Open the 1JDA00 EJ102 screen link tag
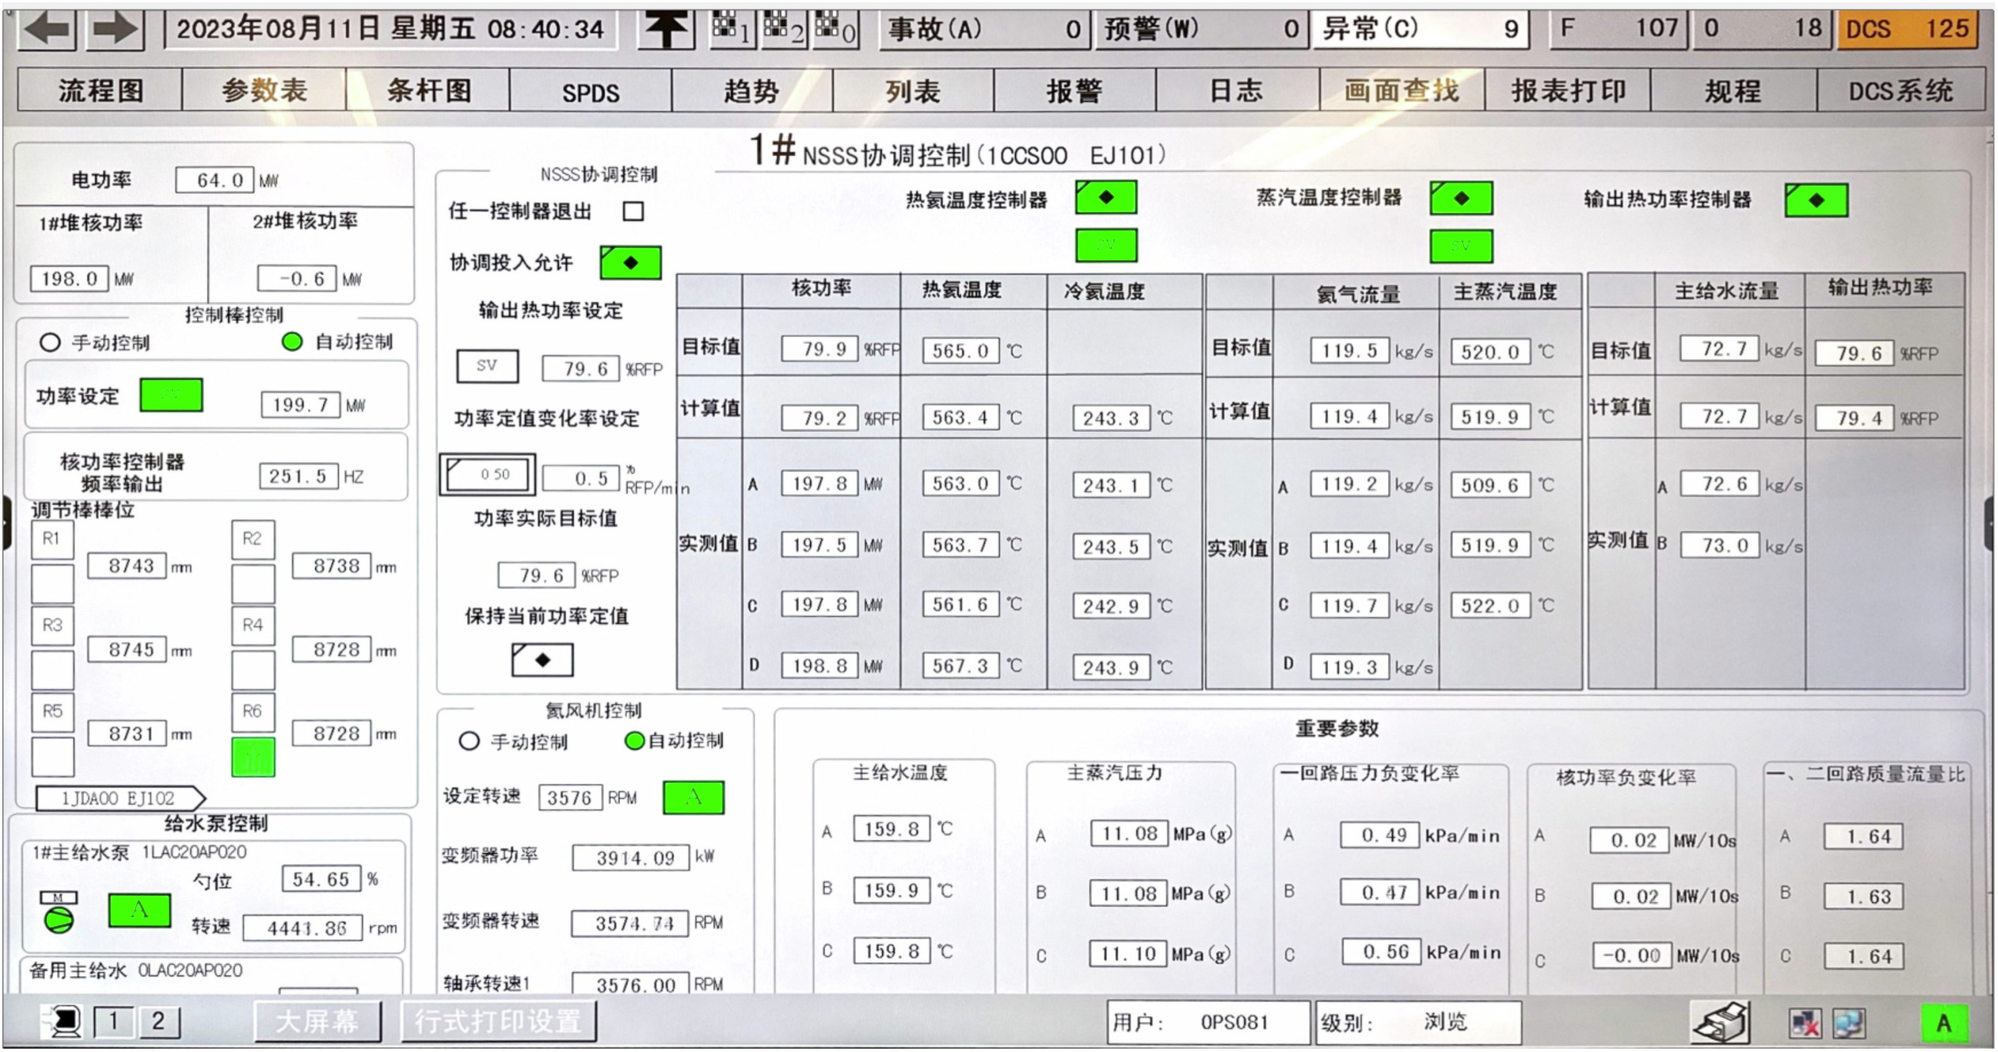 119,798
